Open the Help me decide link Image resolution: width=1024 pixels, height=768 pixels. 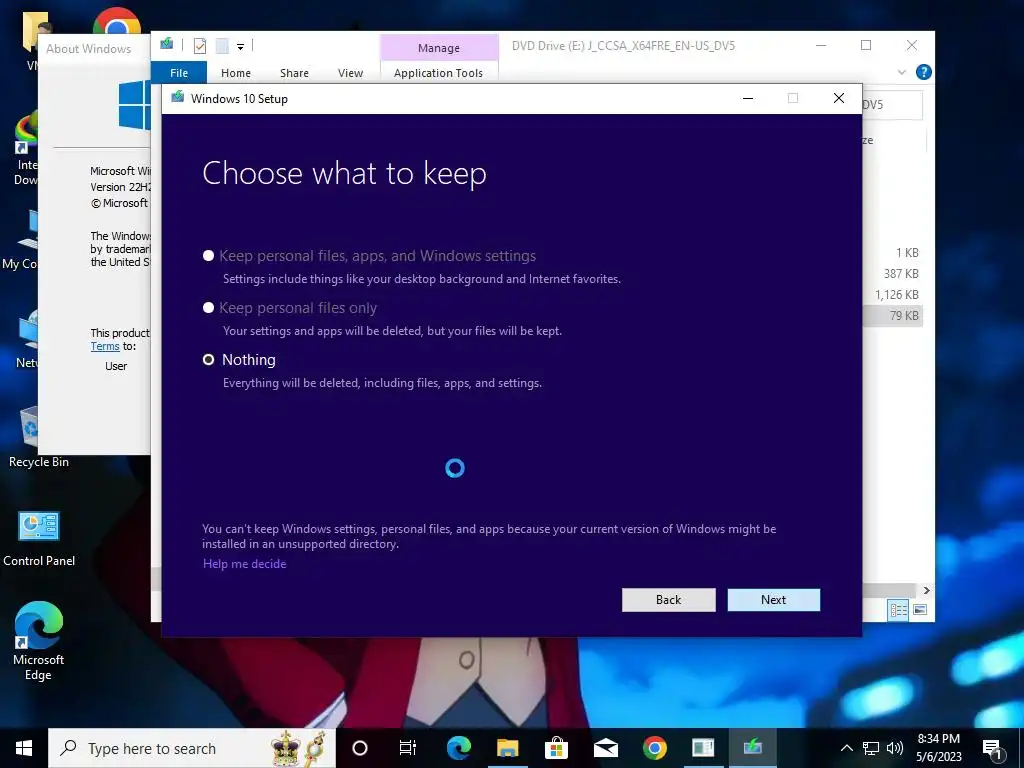[x=244, y=564]
